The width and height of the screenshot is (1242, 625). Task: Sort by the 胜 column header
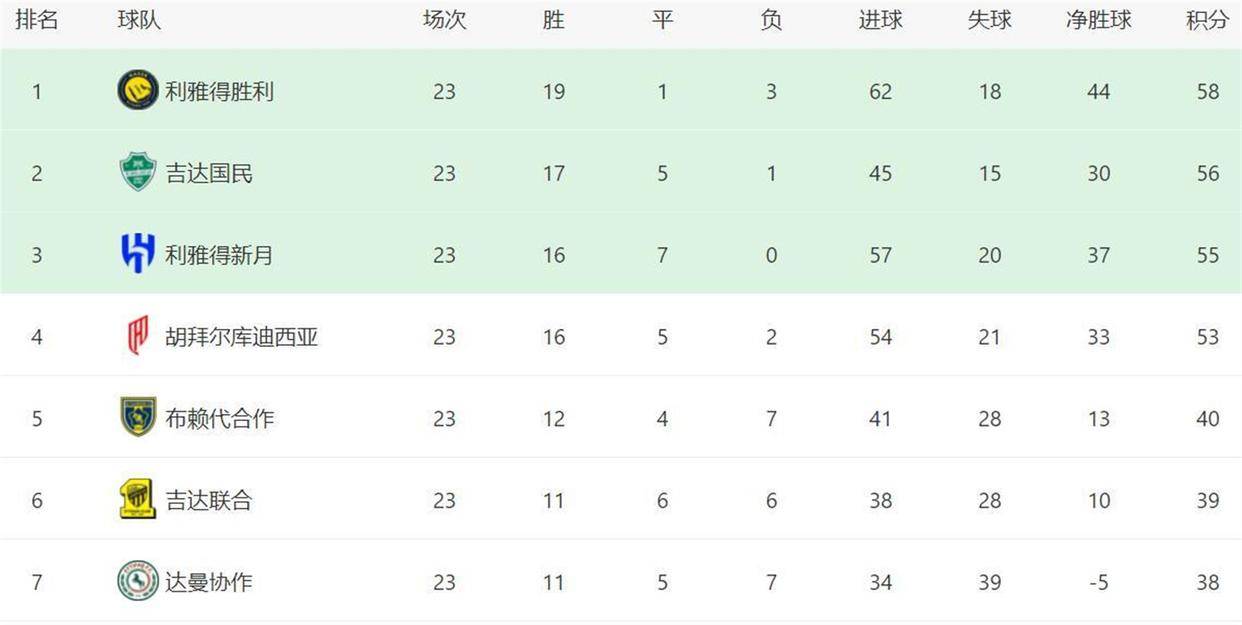553,20
